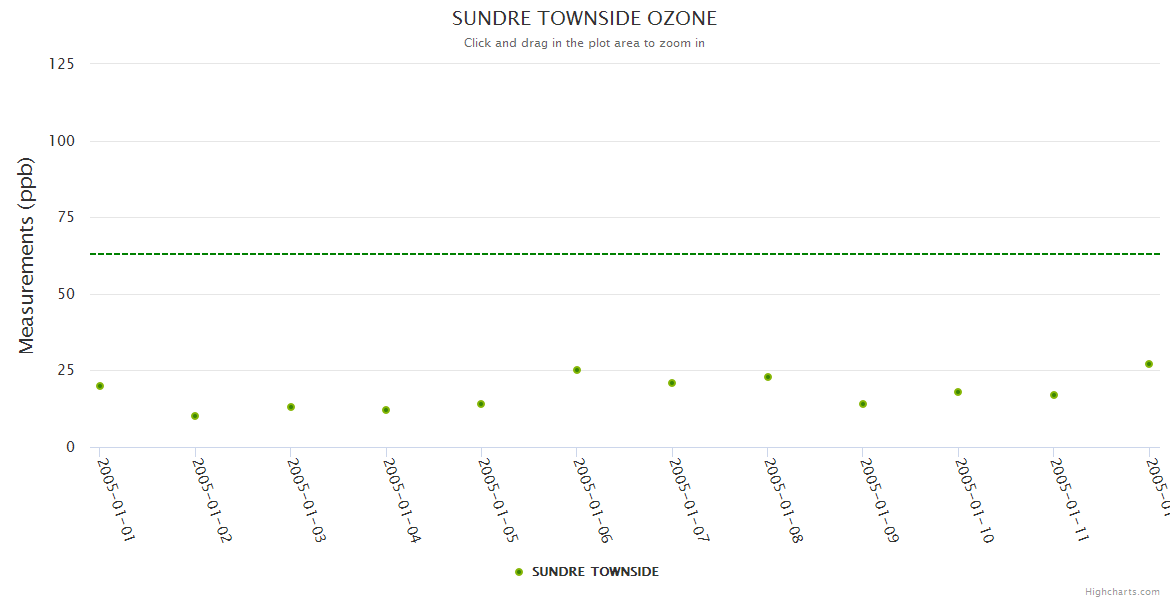The height and width of the screenshot is (600, 1170).
Task: Select the data point for 2005-01-11
Action: [x=1054, y=395]
